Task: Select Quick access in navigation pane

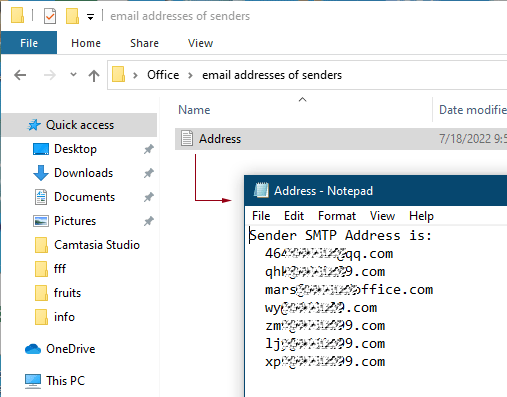Action: tap(79, 125)
